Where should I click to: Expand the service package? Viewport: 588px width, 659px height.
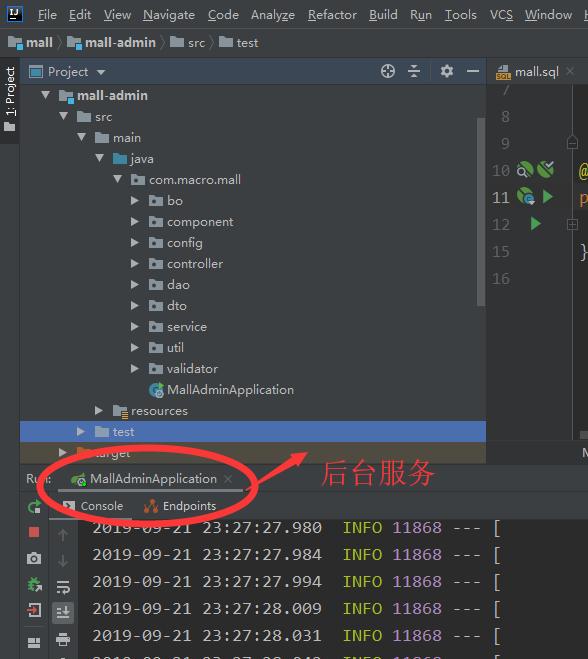pos(134,327)
